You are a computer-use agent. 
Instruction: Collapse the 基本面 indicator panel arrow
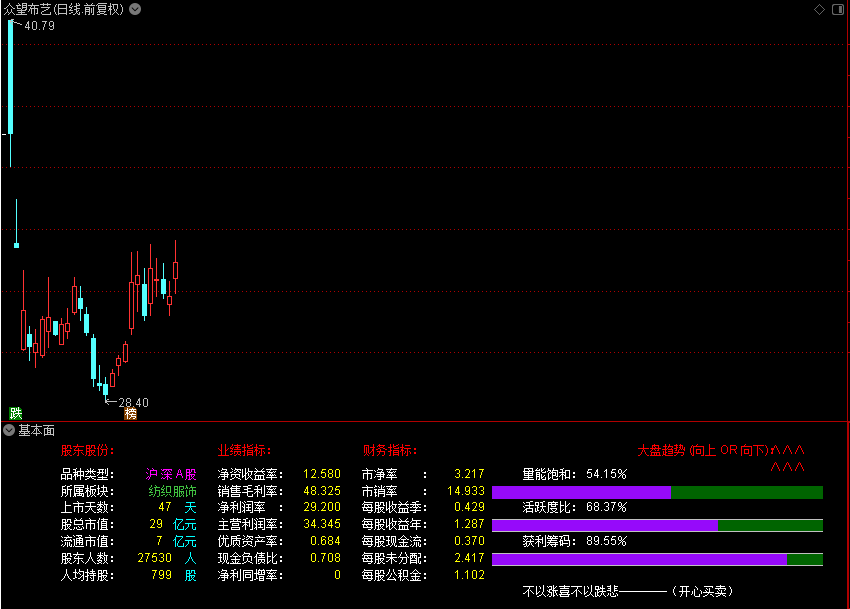click(9, 431)
